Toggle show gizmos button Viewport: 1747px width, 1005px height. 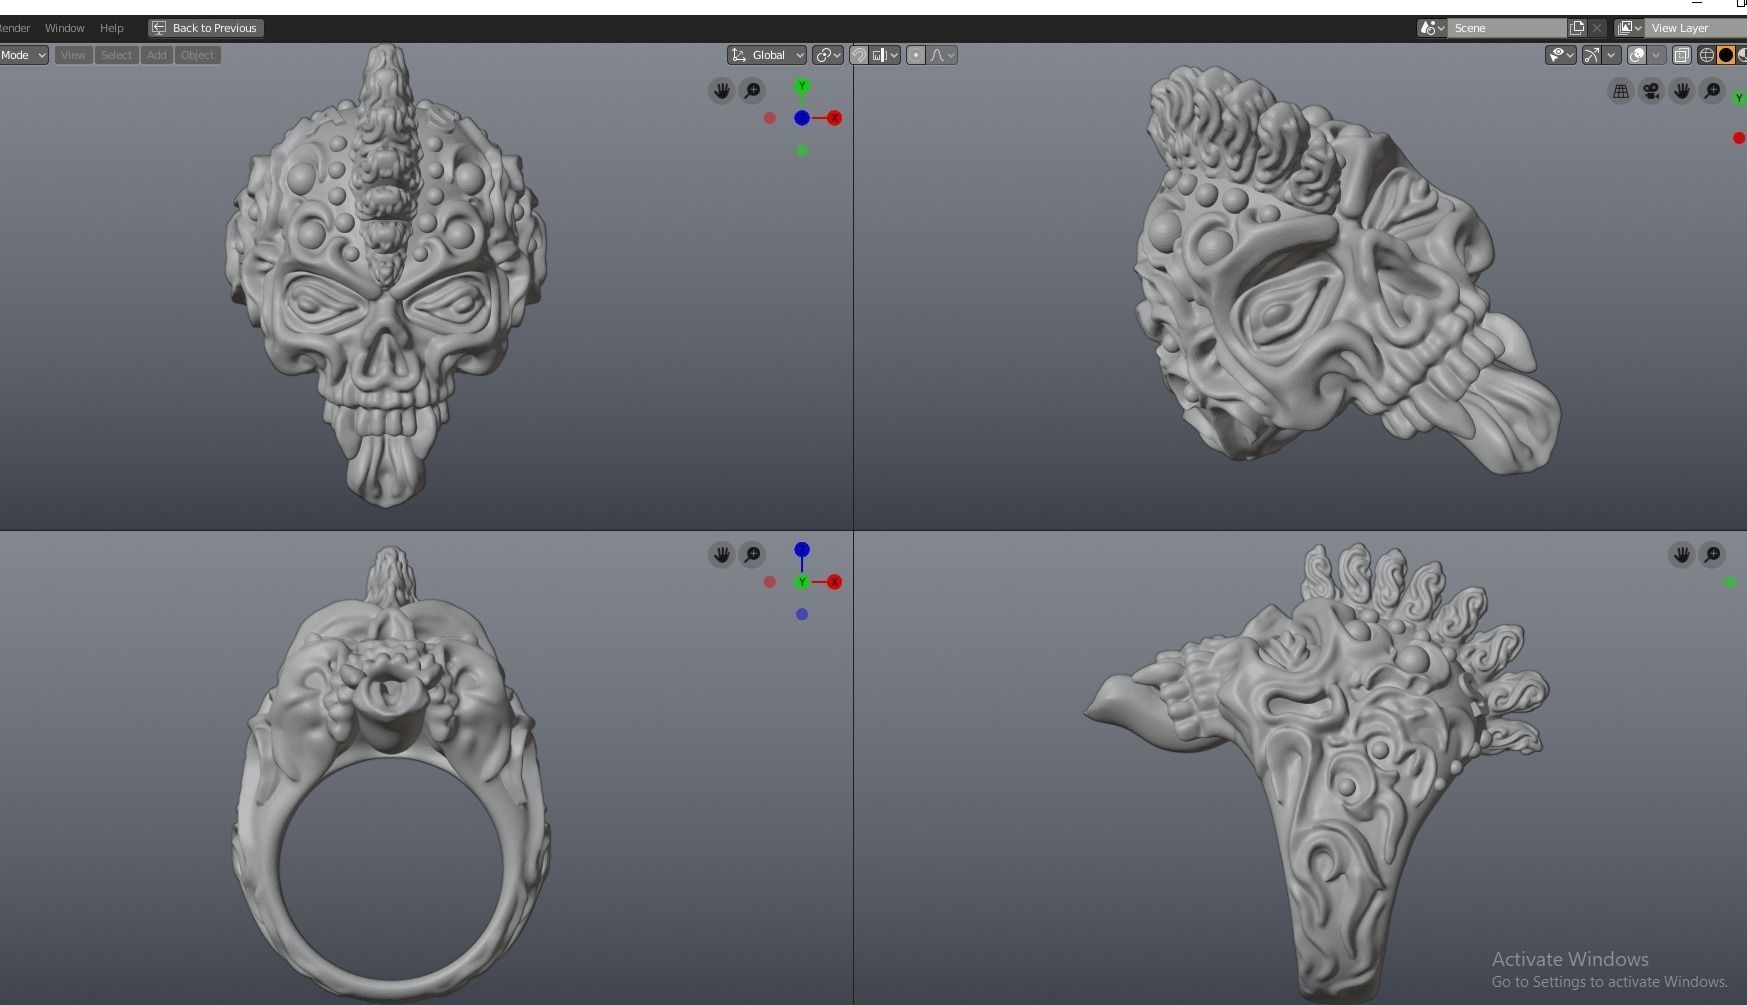pyautogui.click(x=1591, y=55)
